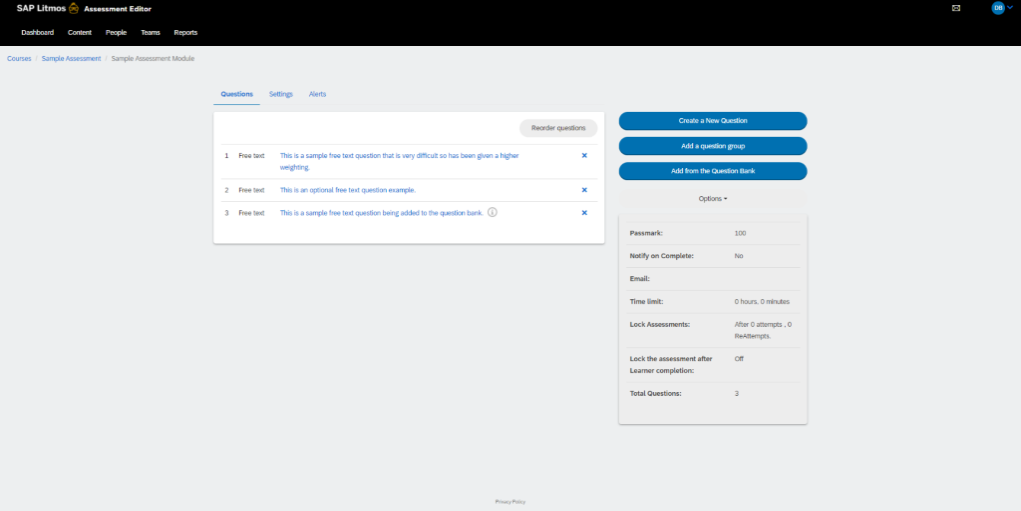Click the info icon beside question 3
Viewport: 1021px width, 511px height.
(x=492, y=212)
